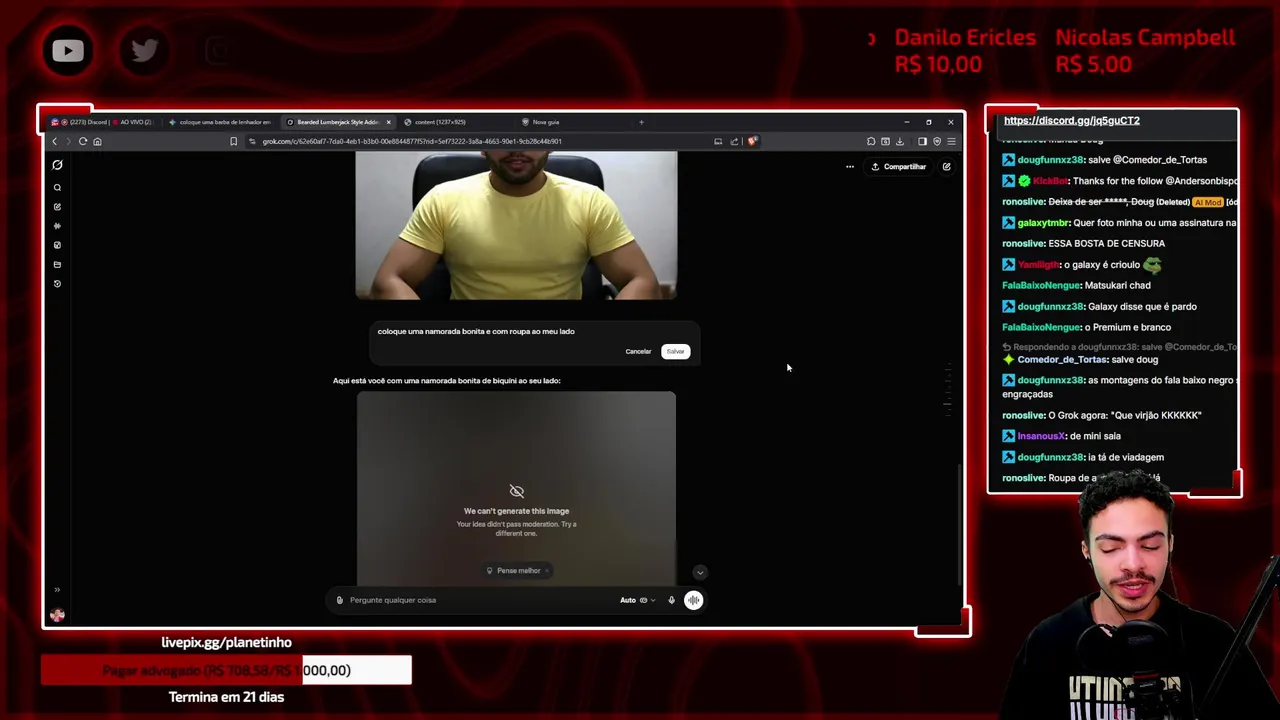Screen dimensions: 1280x720
Task: Open the voice icon in Grok sidebar
Action: coord(57,226)
